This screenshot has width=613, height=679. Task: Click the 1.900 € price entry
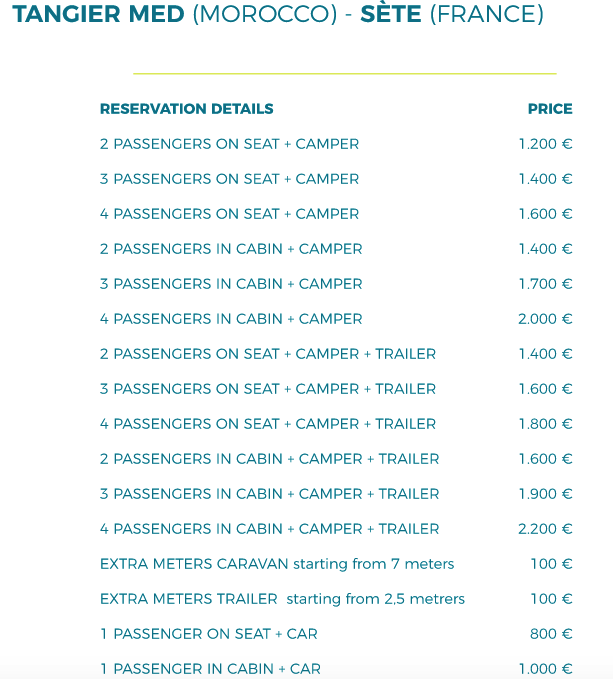click(x=545, y=494)
